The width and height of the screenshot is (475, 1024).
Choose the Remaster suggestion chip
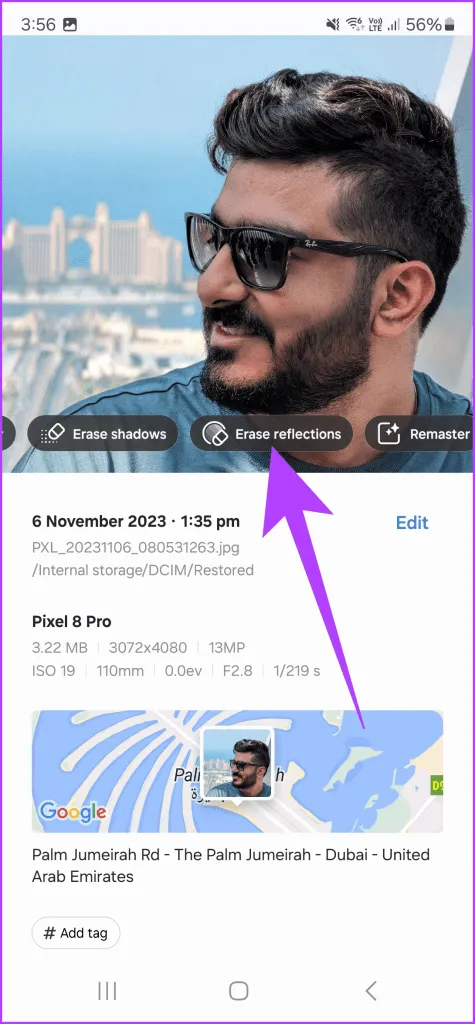click(x=419, y=434)
